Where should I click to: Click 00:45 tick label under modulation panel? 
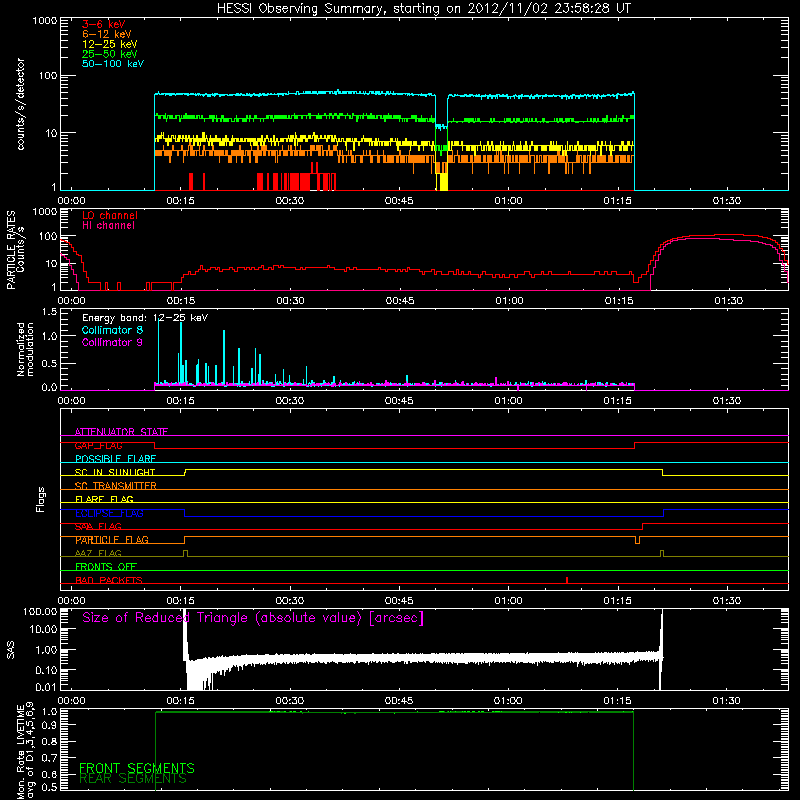pyautogui.click(x=399, y=401)
